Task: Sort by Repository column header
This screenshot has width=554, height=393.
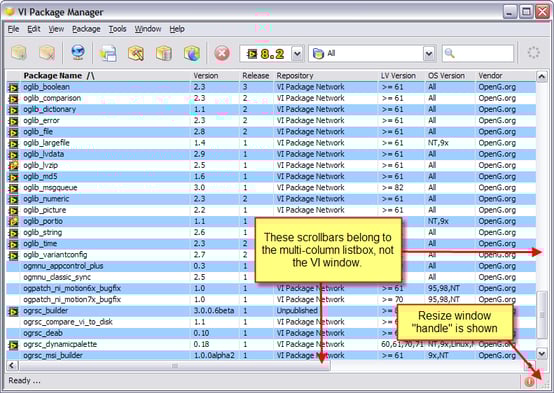Action: pos(295,76)
